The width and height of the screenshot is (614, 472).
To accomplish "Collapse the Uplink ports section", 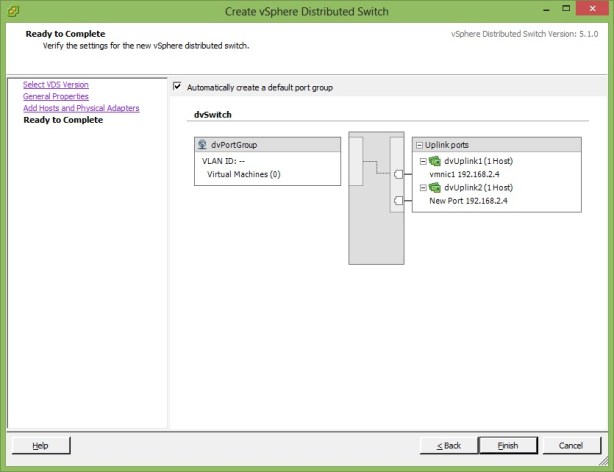I will coord(419,145).
